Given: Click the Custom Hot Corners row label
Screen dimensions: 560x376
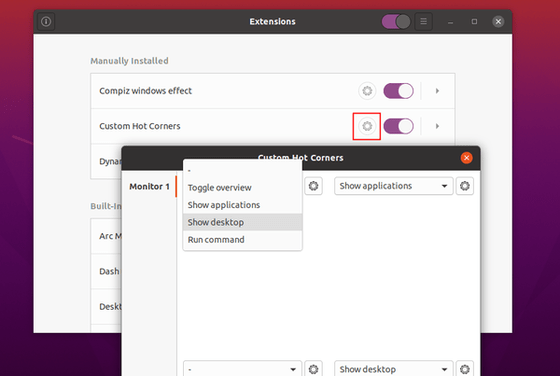Looking at the screenshot, I should [x=140, y=126].
